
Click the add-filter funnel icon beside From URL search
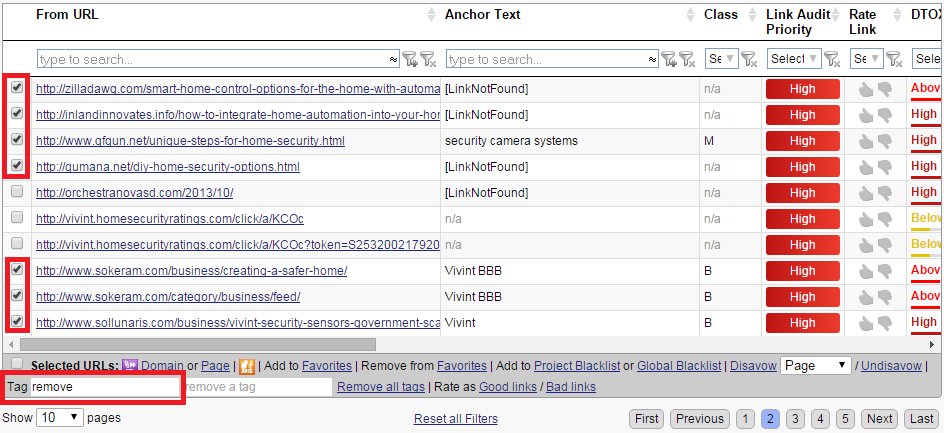click(410, 58)
